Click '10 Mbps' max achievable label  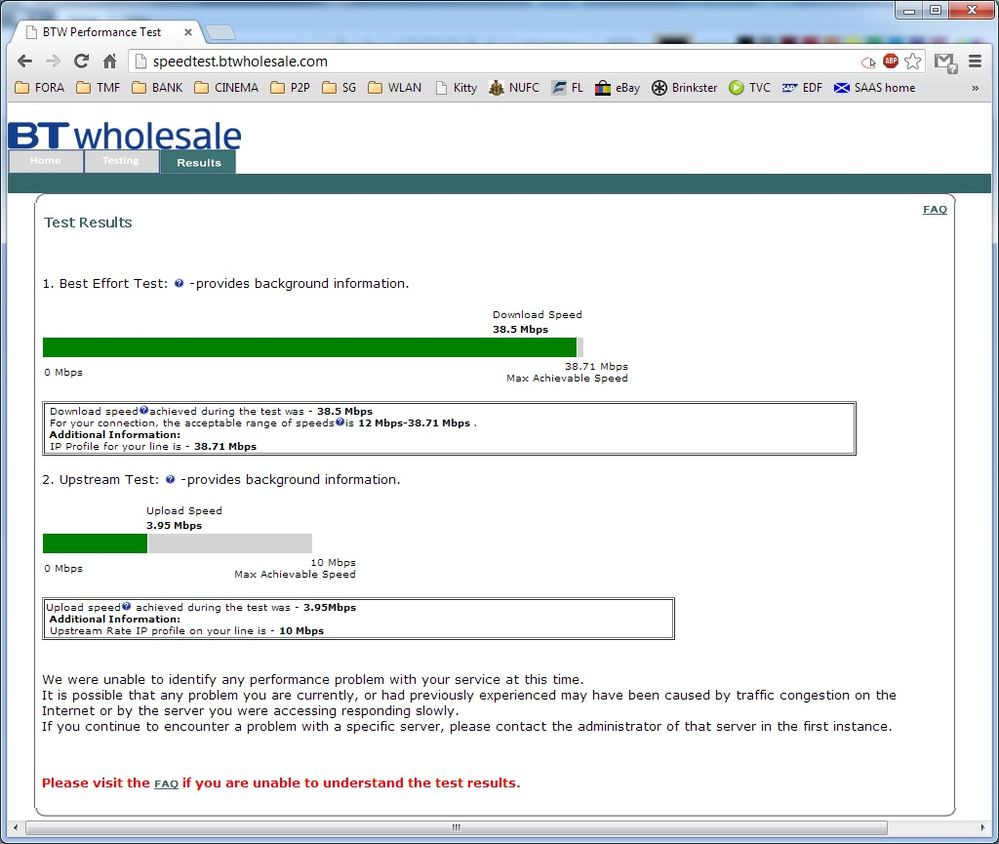click(x=333, y=562)
